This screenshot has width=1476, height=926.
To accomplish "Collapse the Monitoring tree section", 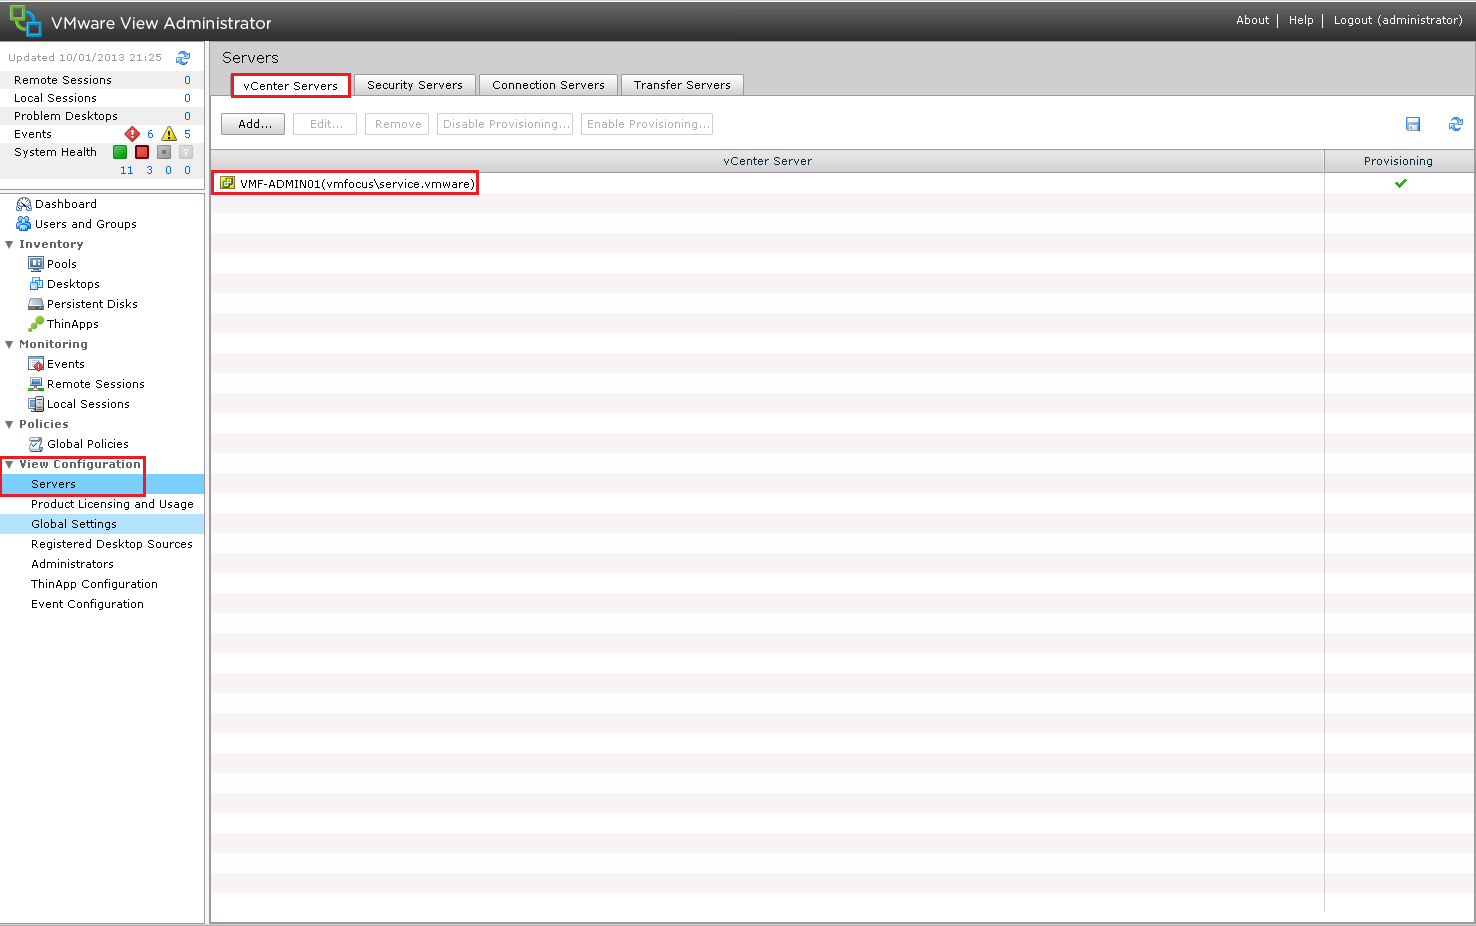I will click(10, 344).
